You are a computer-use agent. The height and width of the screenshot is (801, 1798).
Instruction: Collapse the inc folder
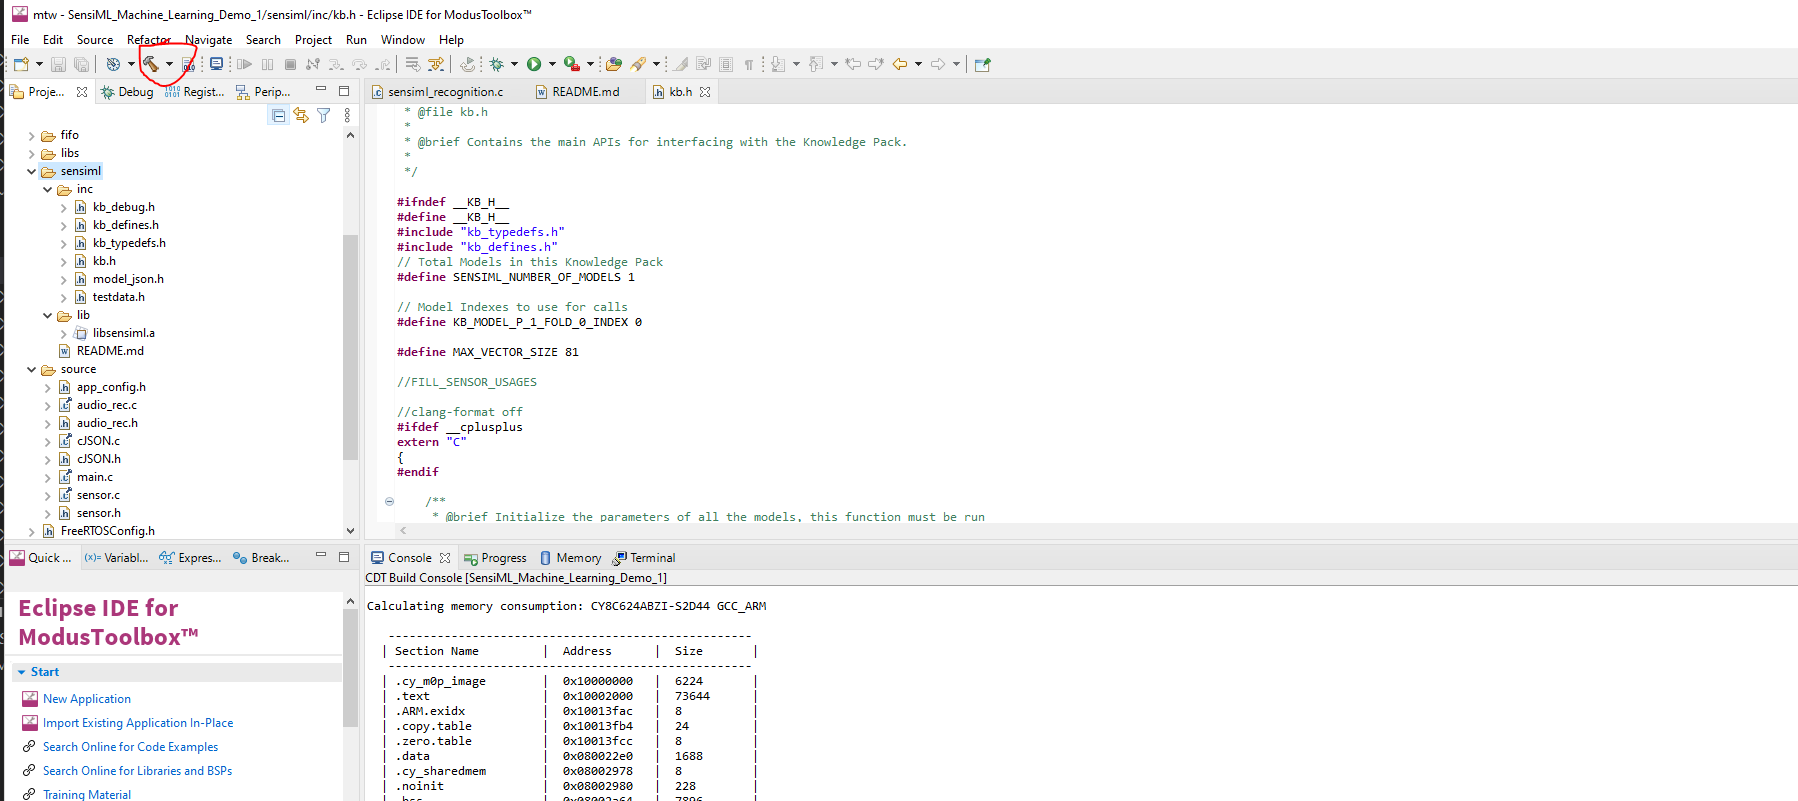coord(48,189)
